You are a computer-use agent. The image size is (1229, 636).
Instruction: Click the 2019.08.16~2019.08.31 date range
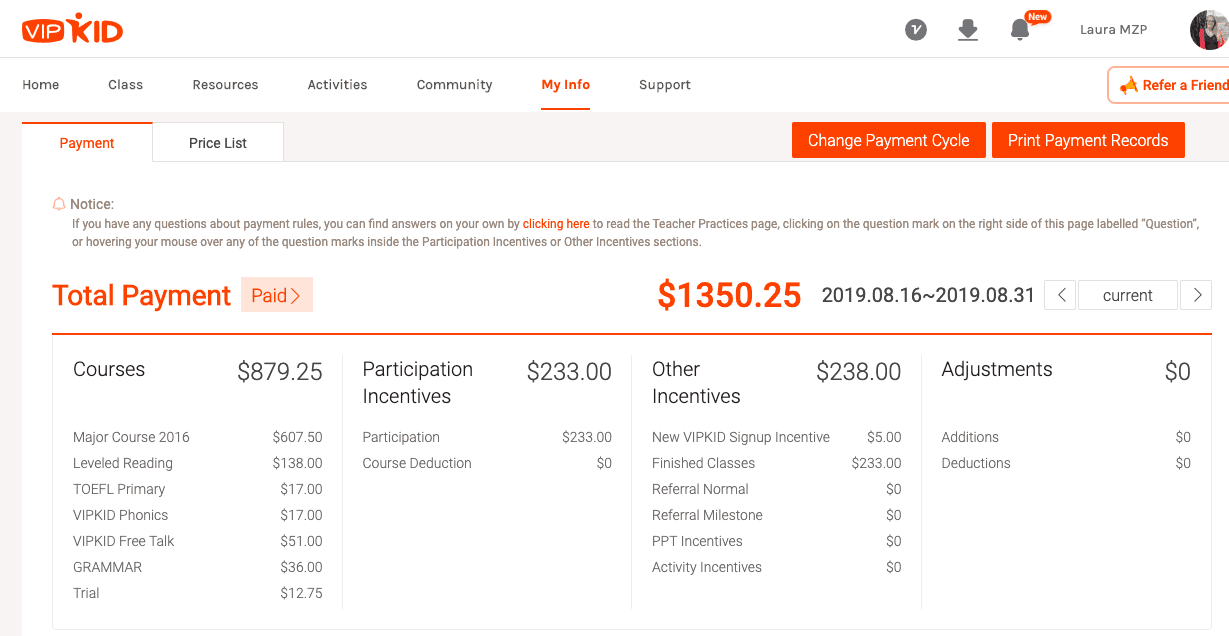coord(928,295)
